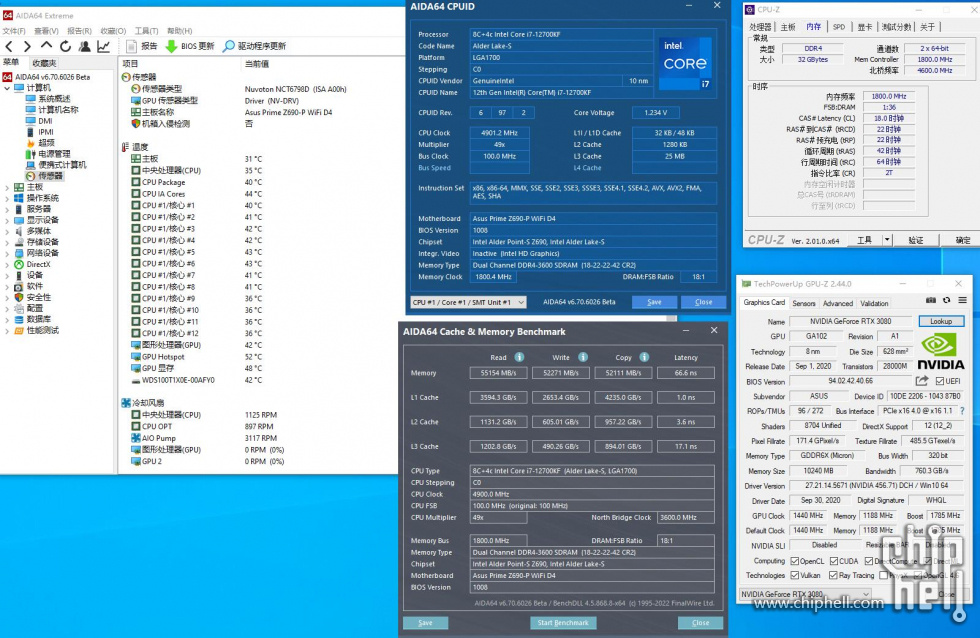
Task: Click the green BIOS 更新 arrow icon
Action: [x=171, y=46]
